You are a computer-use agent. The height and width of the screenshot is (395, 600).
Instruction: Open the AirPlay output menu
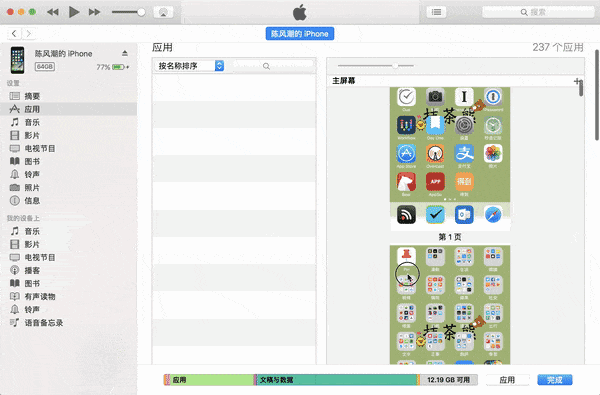tap(163, 12)
